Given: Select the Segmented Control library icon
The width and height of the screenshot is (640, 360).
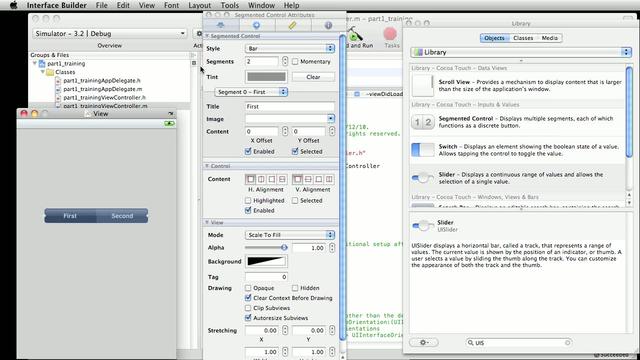Looking at the screenshot, I should (422, 122).
